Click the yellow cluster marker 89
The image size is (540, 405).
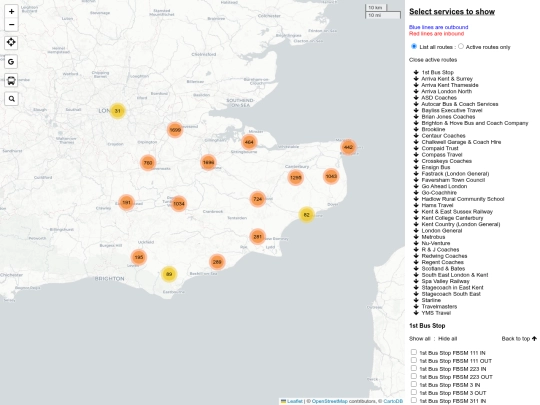169,274
